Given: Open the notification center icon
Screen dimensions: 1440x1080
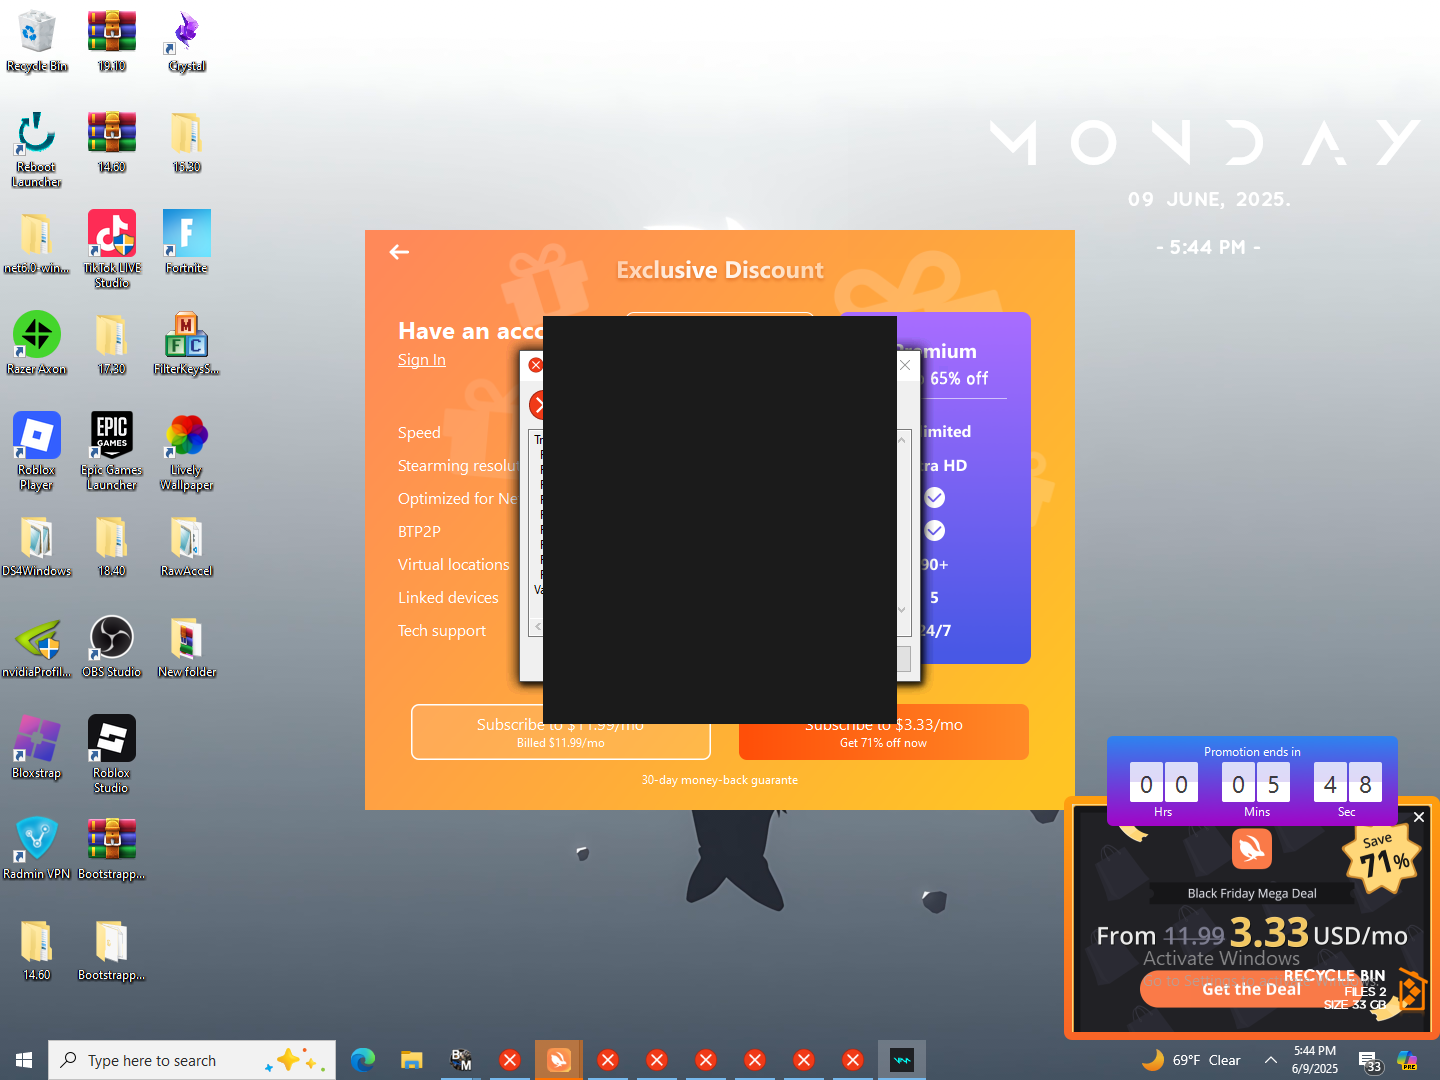Looking at the screenshot, I should 1369,1061.
